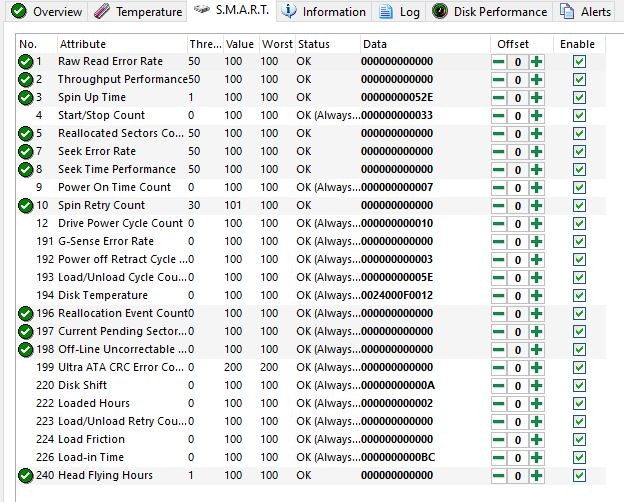This screenshot has width=624, height=502.
Task: Decrease offset for Power off Retract Cycle
Action: point(499,260)
